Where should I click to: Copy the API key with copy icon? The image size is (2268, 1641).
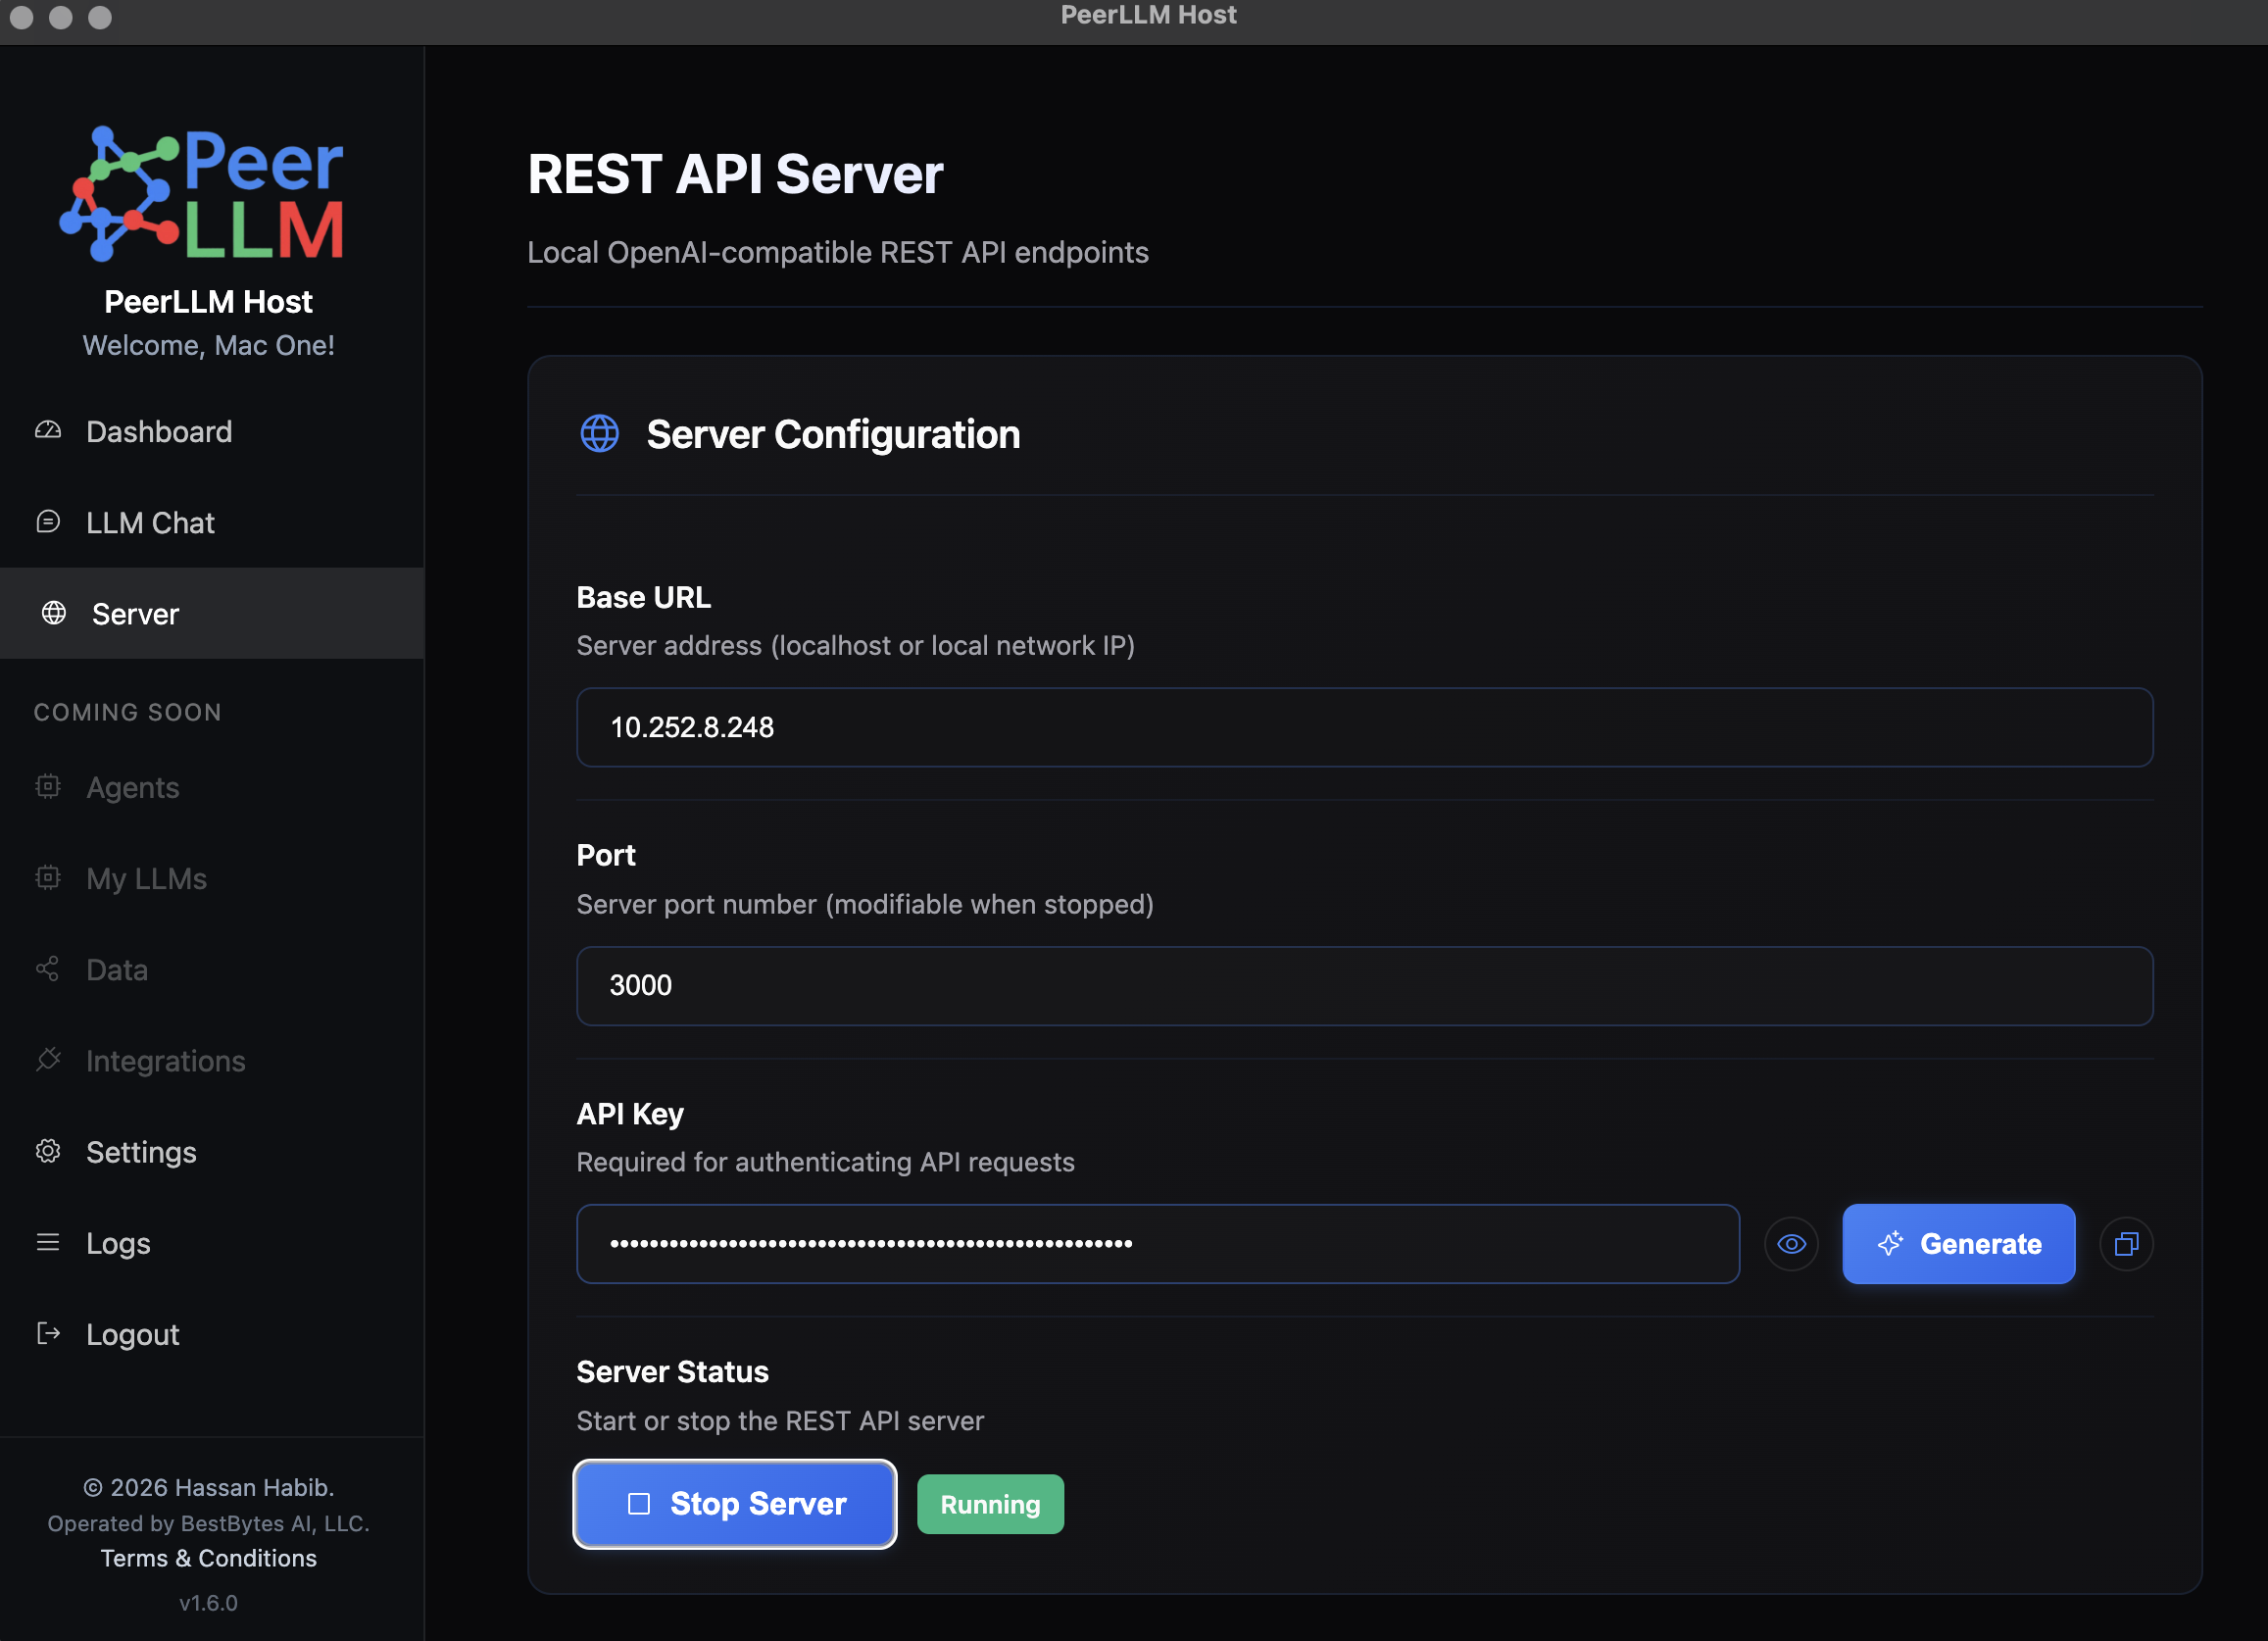point(2126,1244)
